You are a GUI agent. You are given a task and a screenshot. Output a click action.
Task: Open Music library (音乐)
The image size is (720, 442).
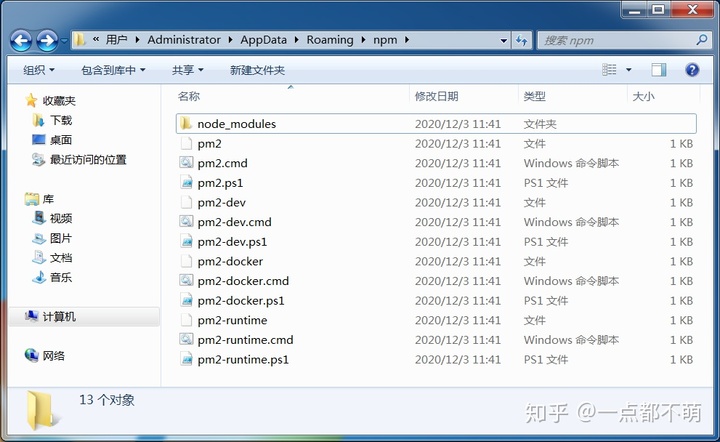coord(52,277)
